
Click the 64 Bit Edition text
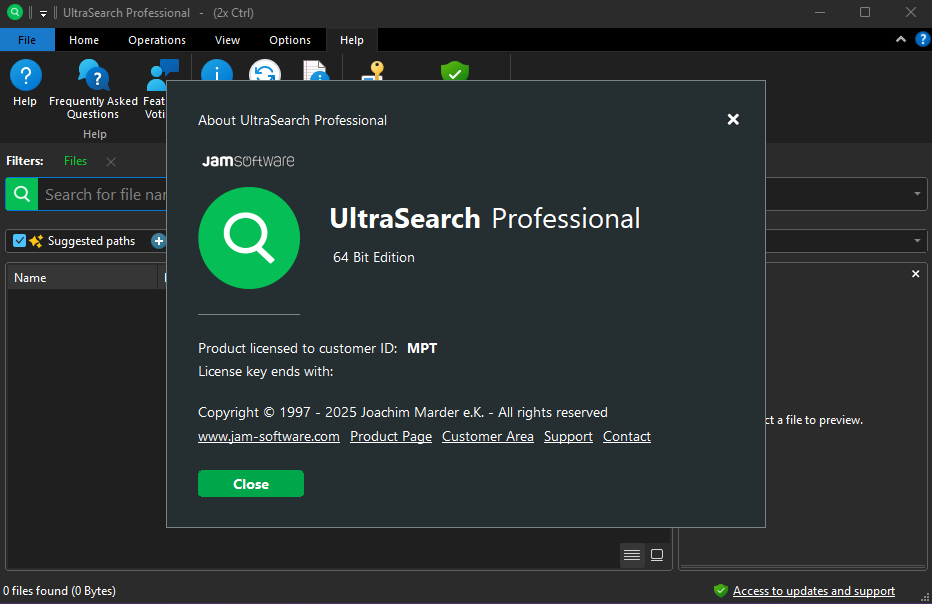[374, 257]
